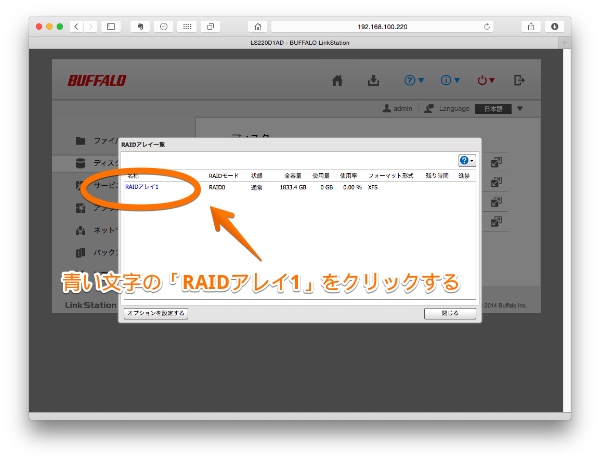Click the round extension icon beside the hand icon

tap(164, 26)
